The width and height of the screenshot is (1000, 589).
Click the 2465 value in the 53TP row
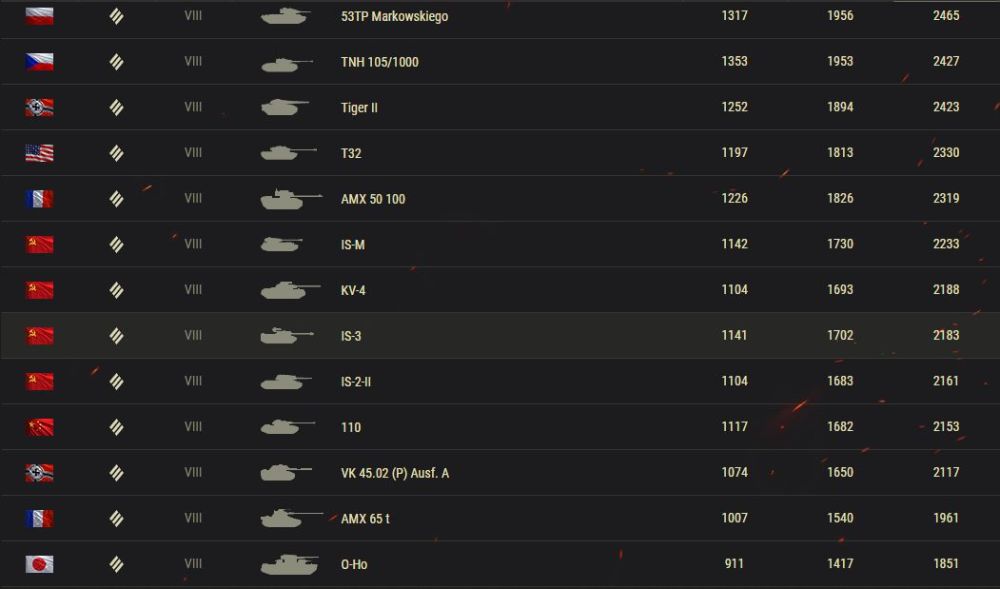946,15
